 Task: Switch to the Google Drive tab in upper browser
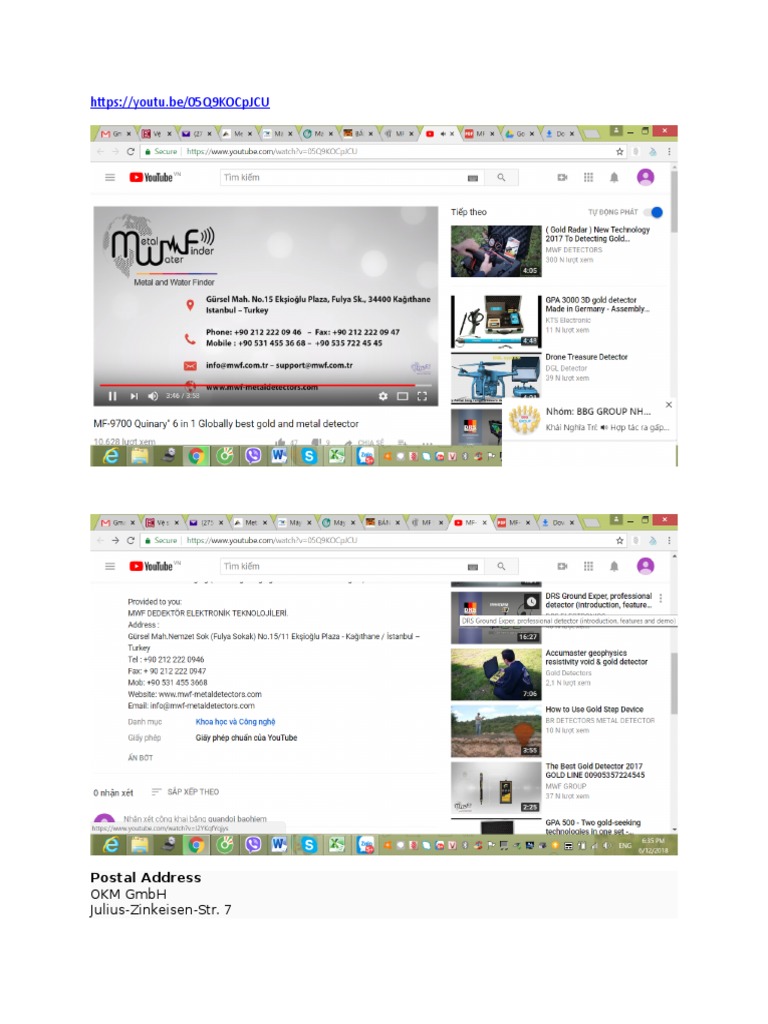point(521,133)
